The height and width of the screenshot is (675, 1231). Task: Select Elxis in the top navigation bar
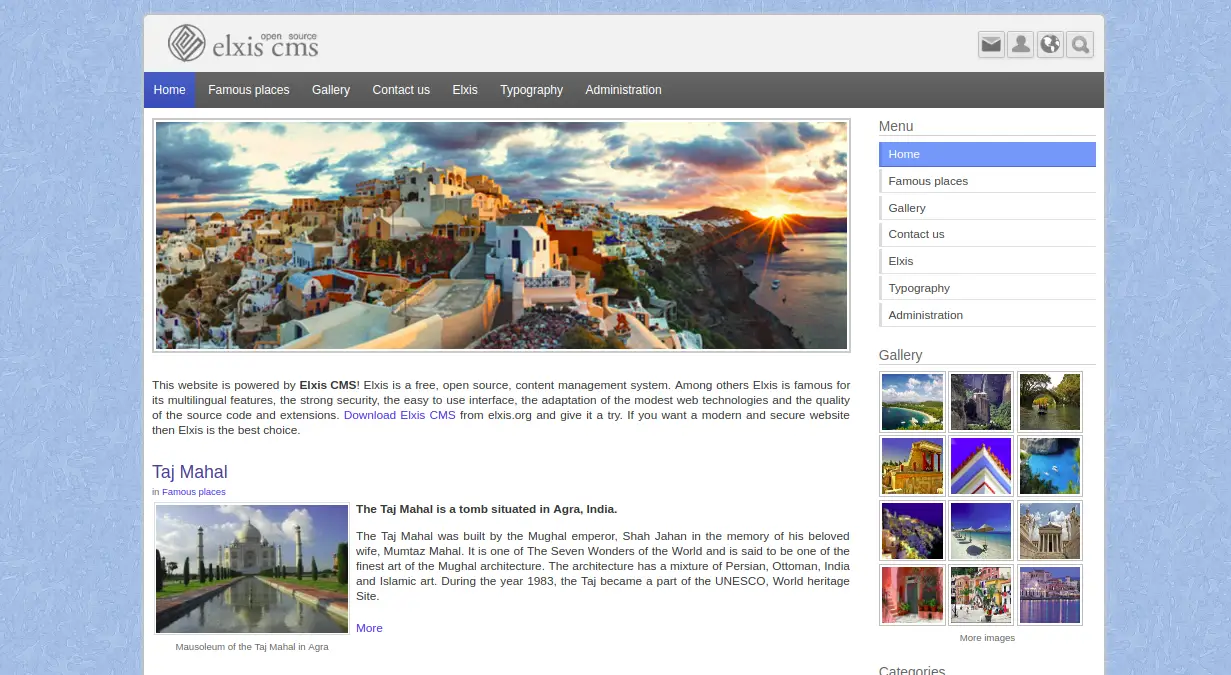pos(465,90)
